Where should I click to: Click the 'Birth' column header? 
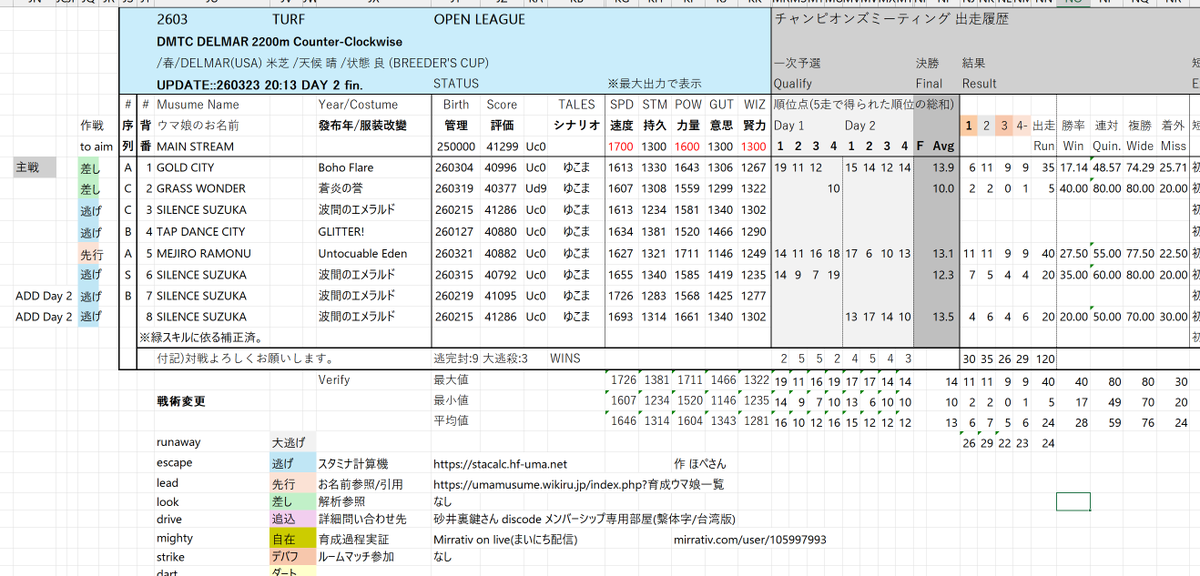click(x=455, y=104)
